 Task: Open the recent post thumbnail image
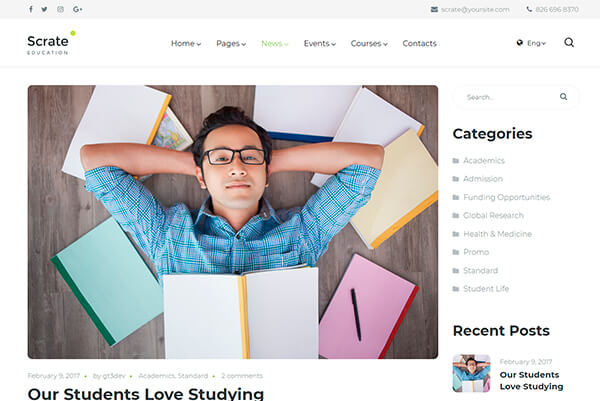(471, 373)
